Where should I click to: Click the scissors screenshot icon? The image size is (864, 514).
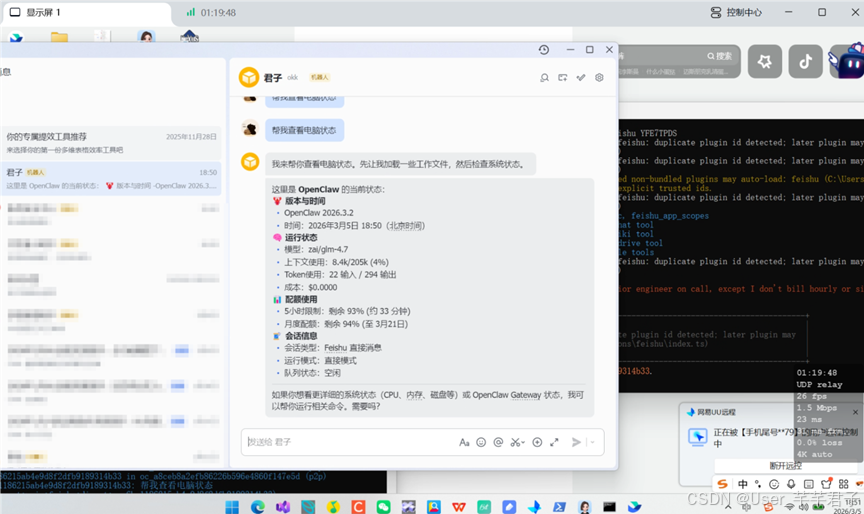(x=515, y=442)
